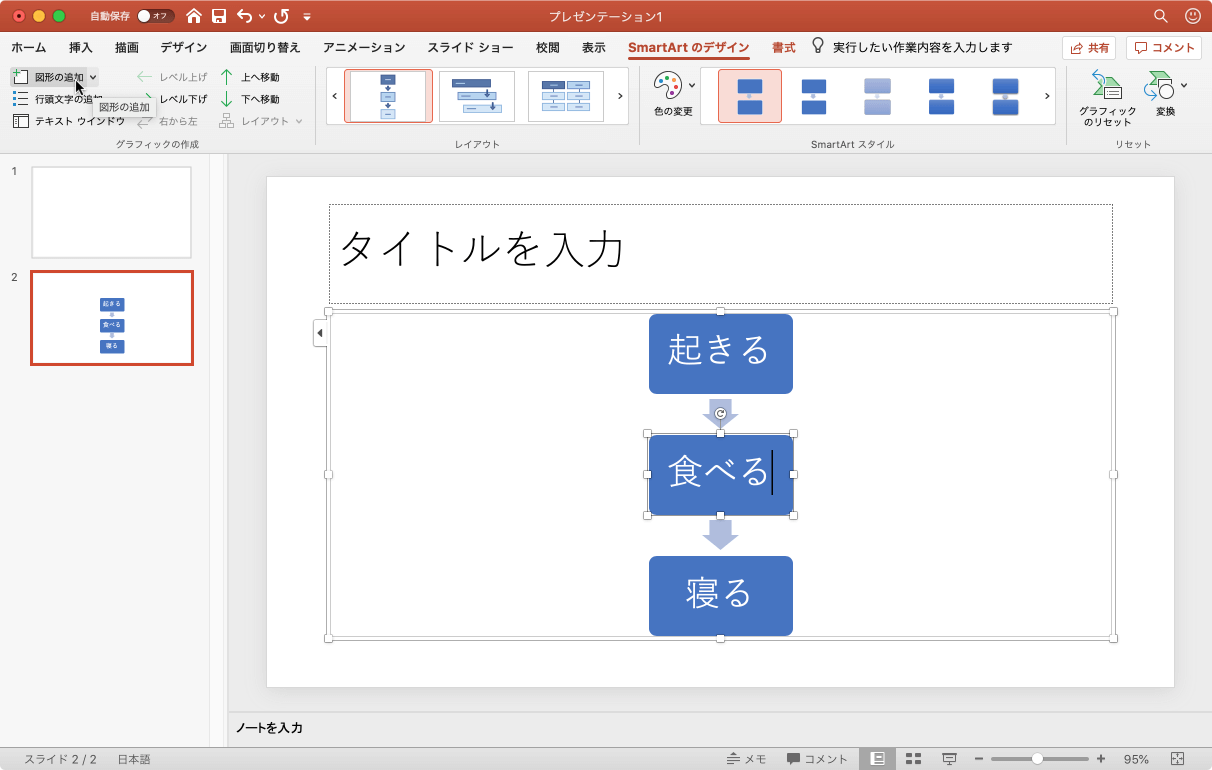Click the 行頭文字の追加 bullet icon
This screenshot has width=1212, height=770.
tap(19, 98)
